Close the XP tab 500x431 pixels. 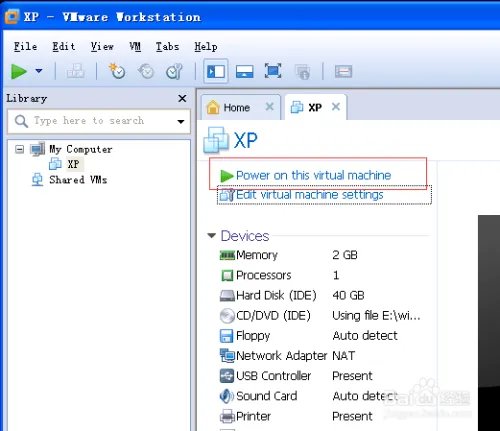336,107
